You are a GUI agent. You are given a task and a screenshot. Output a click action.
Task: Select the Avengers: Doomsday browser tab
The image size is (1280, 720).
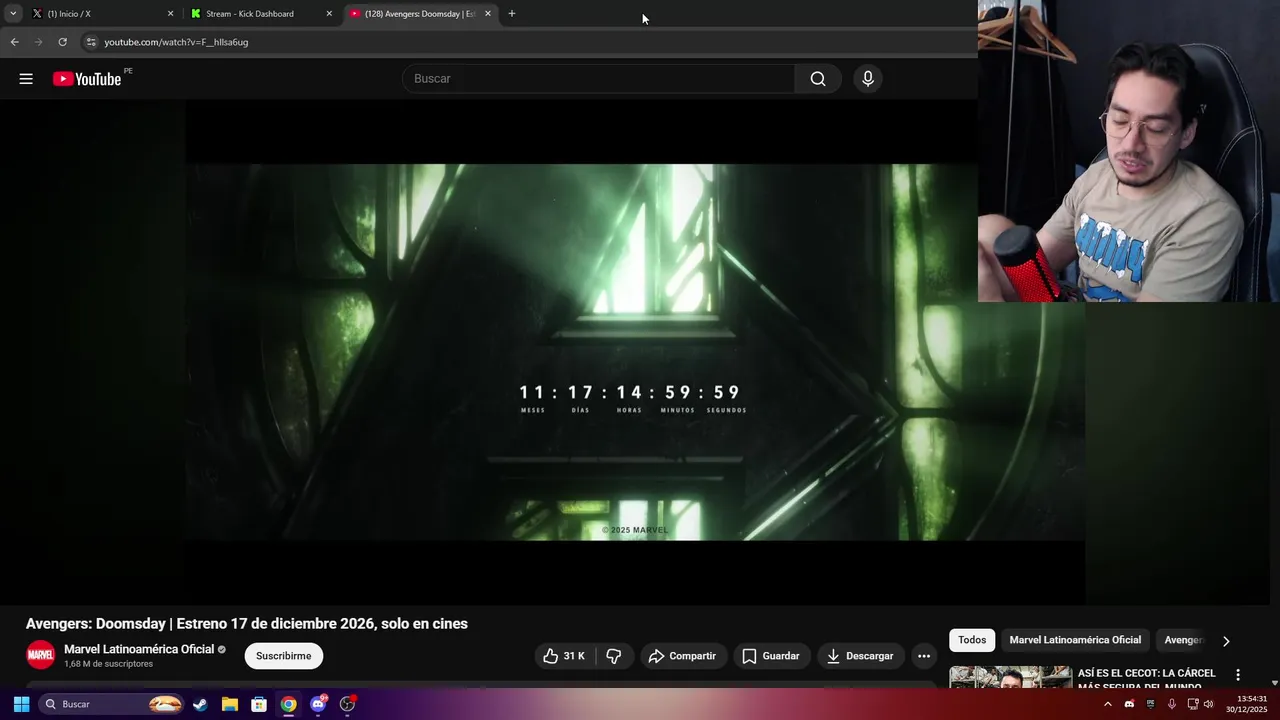pos(419,14)
